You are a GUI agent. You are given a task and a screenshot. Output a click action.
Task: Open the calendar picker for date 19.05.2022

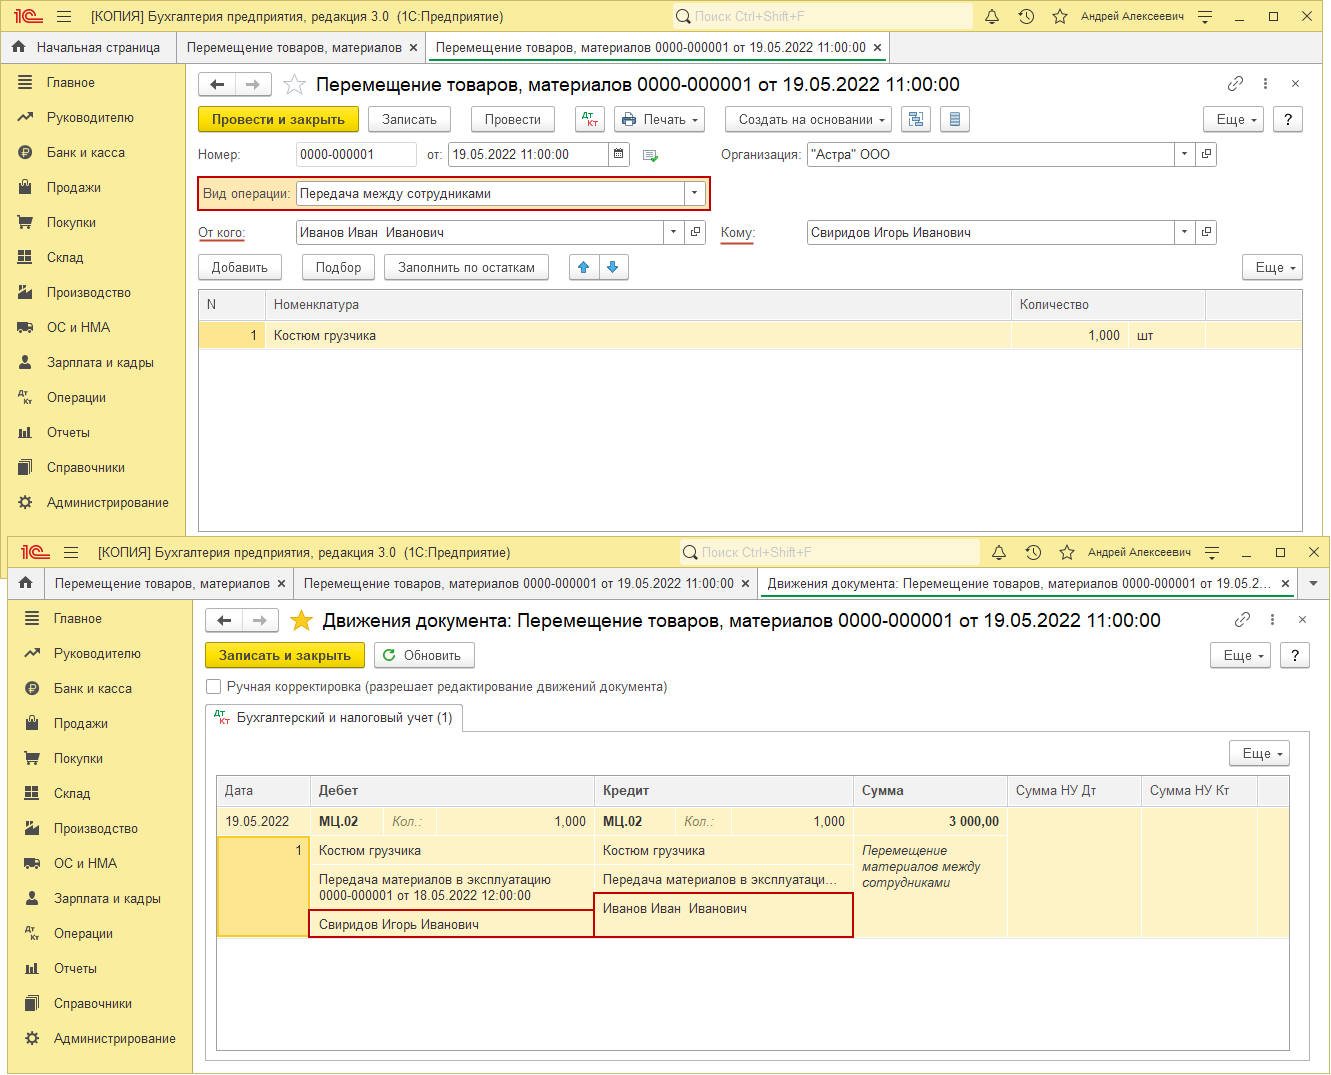619,154
